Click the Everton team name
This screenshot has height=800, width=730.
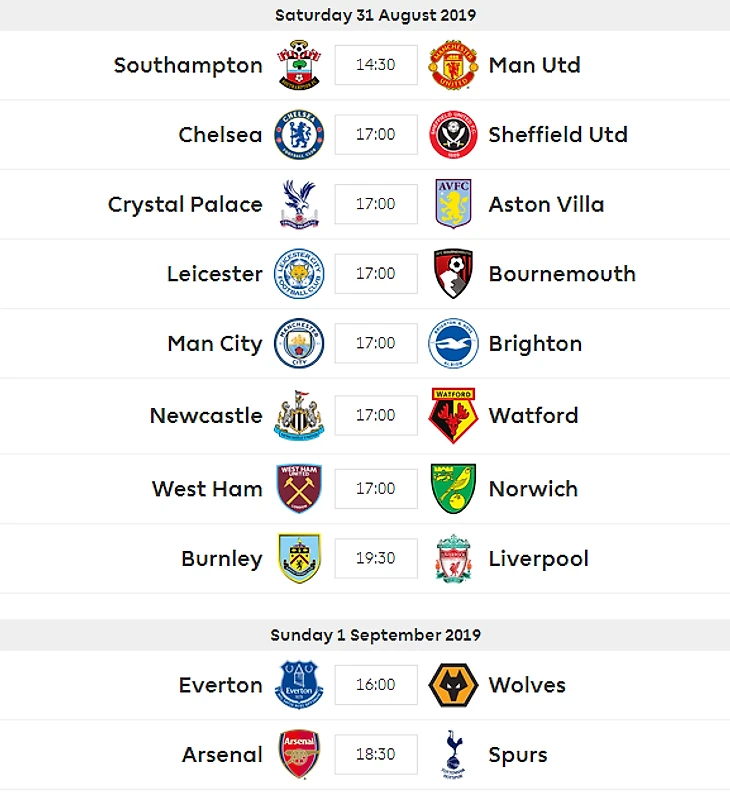[220, 685]
